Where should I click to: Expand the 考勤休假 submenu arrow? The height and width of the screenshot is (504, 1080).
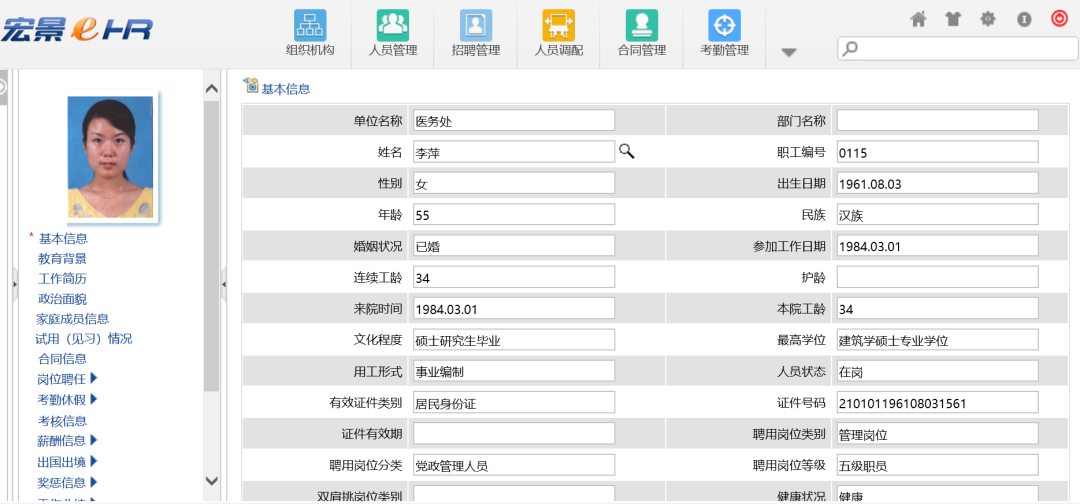94,399
